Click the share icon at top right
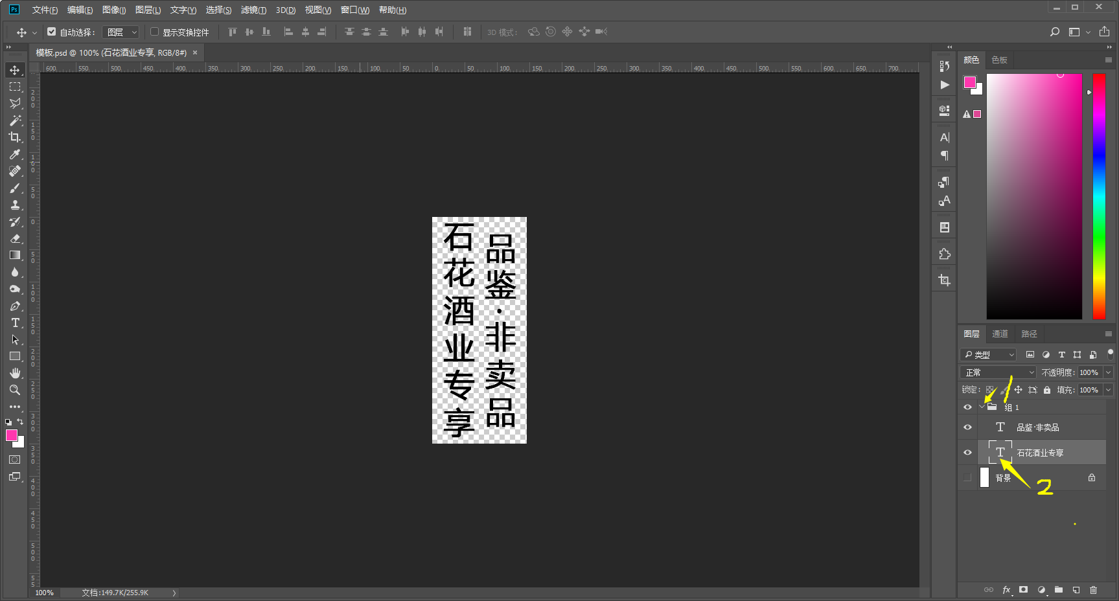This screenshot has width=1119, height=601. [1105, 31]
